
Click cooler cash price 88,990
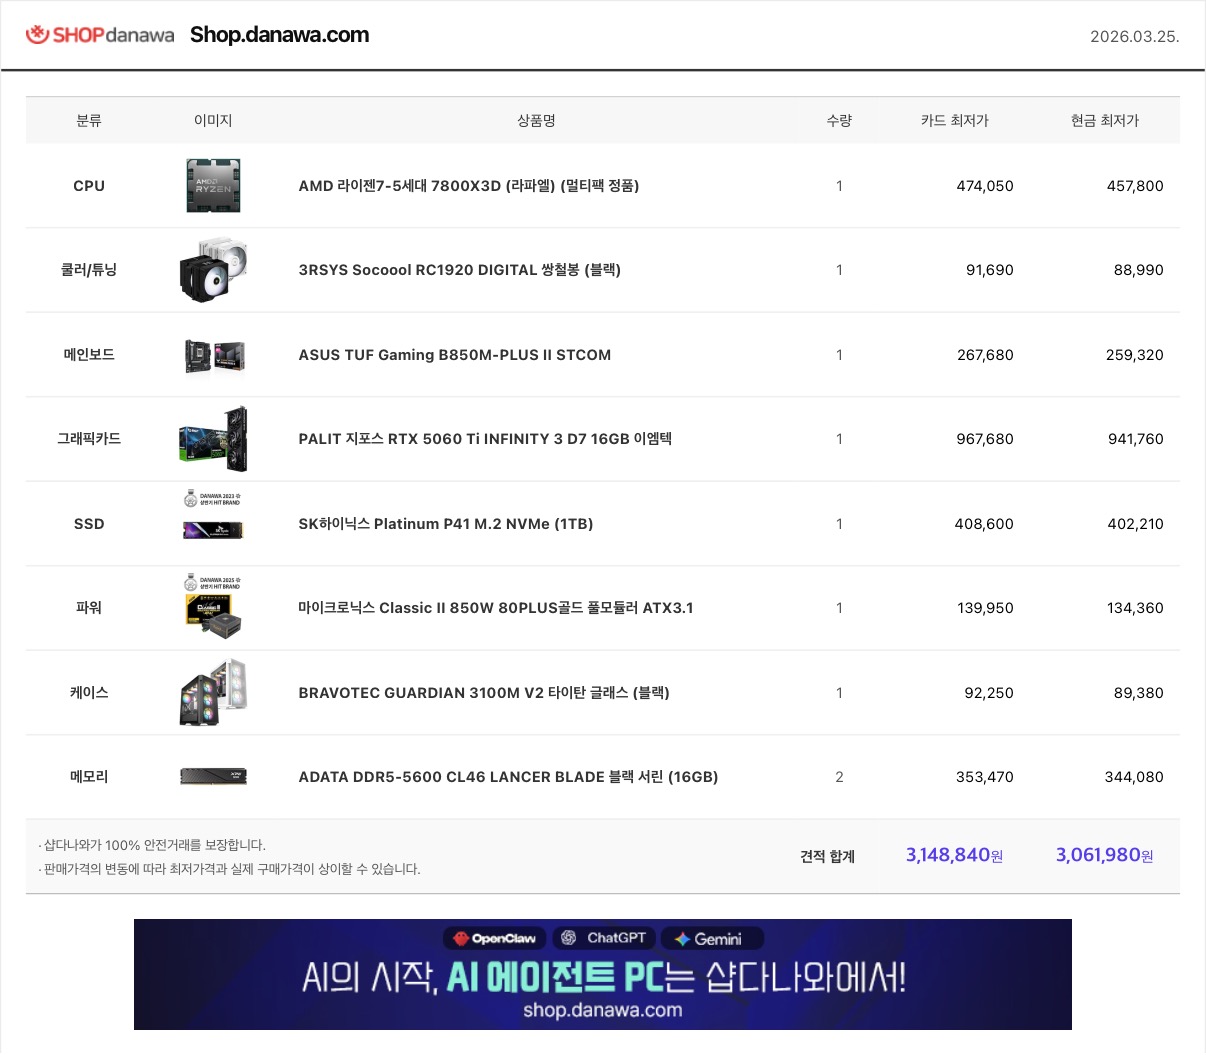point(1139,270)
